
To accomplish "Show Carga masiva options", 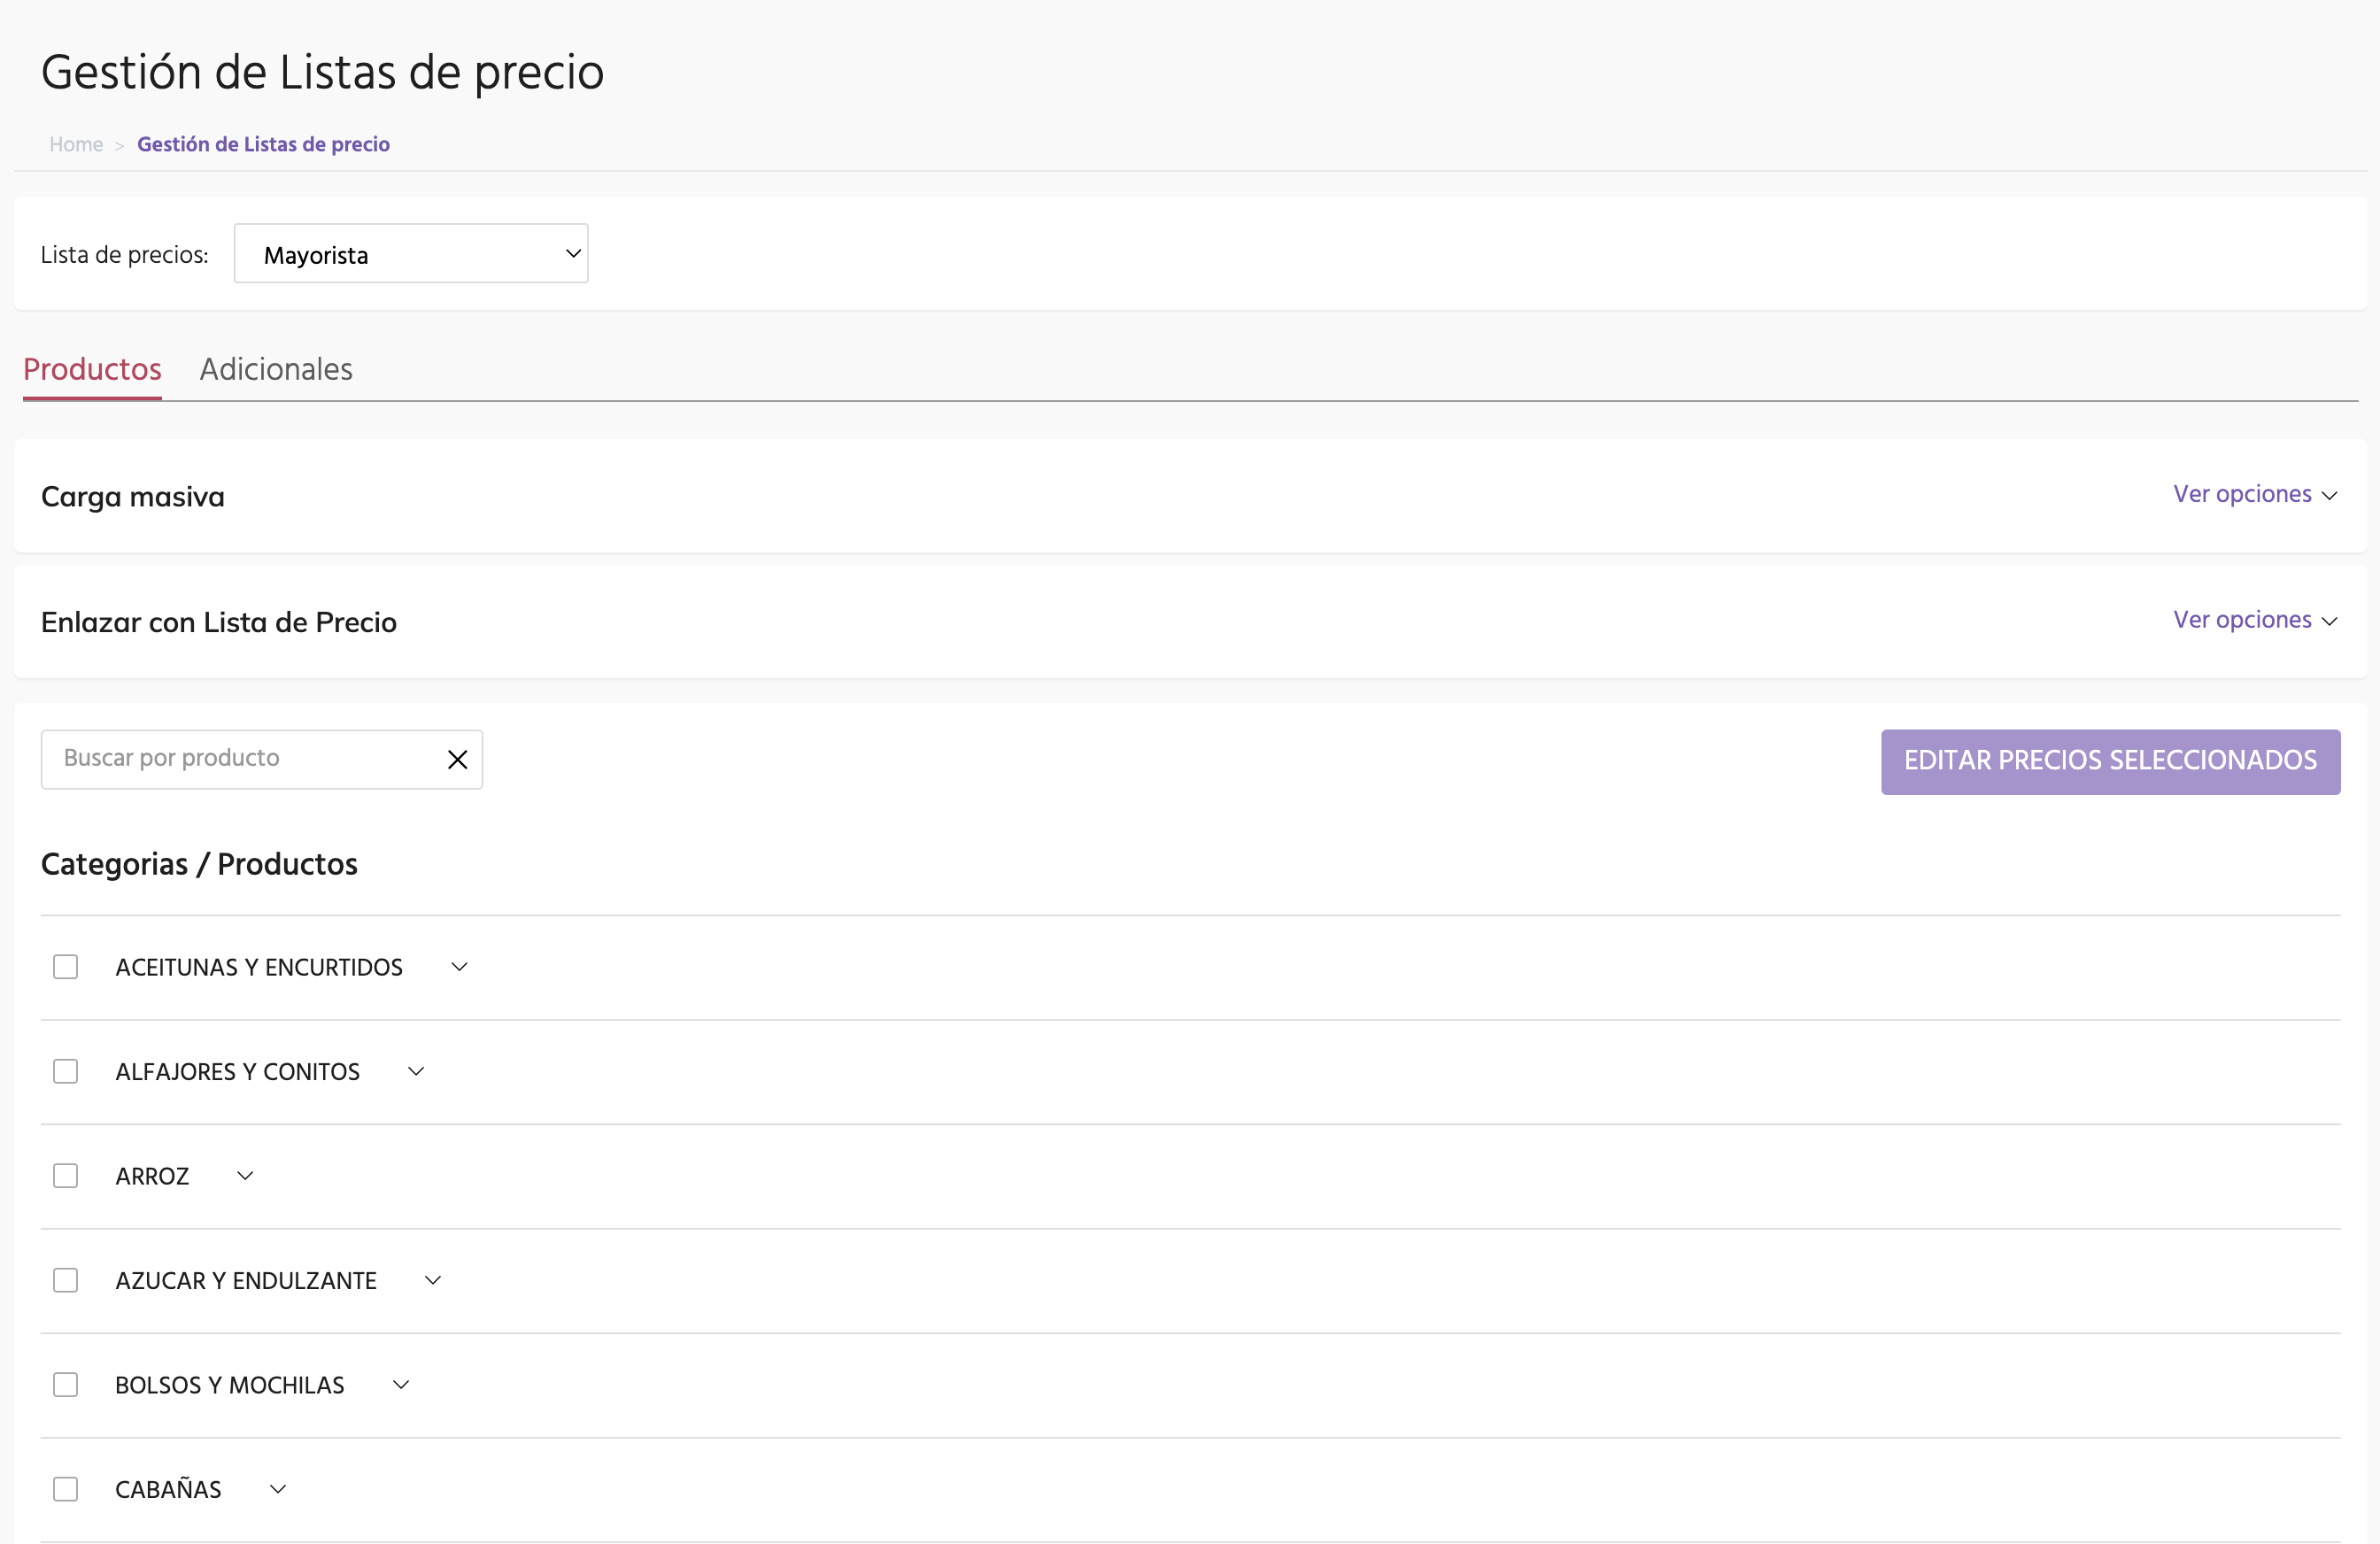I will pos(2254,495).
